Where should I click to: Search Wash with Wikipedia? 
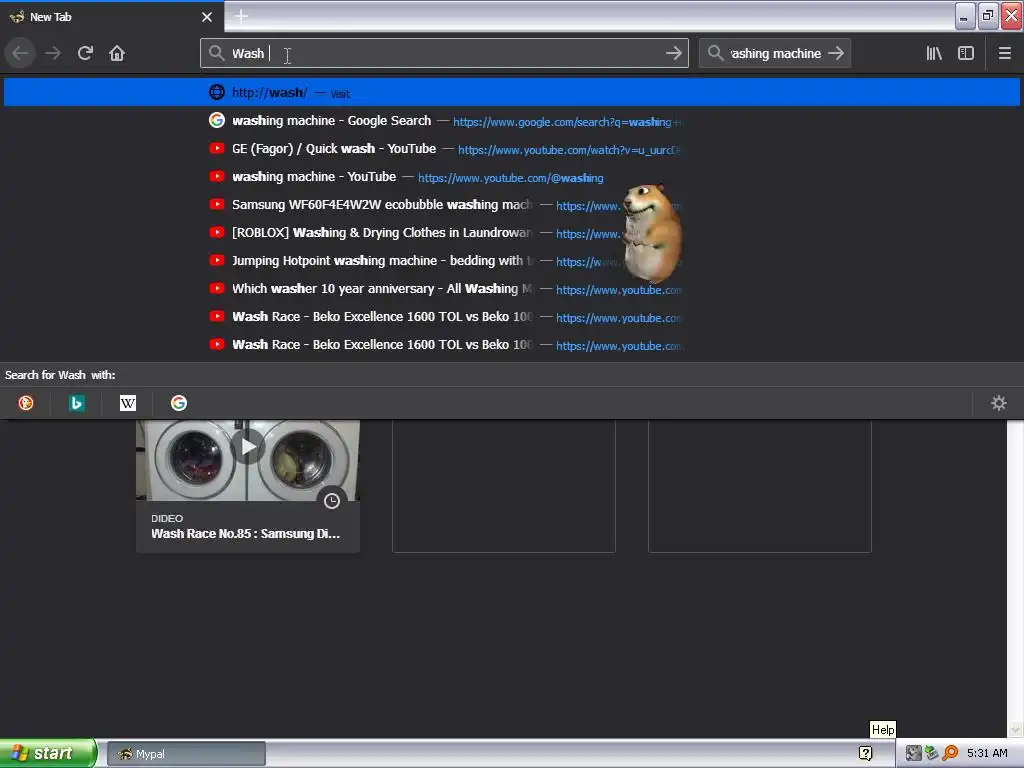(x=128, y=403)
